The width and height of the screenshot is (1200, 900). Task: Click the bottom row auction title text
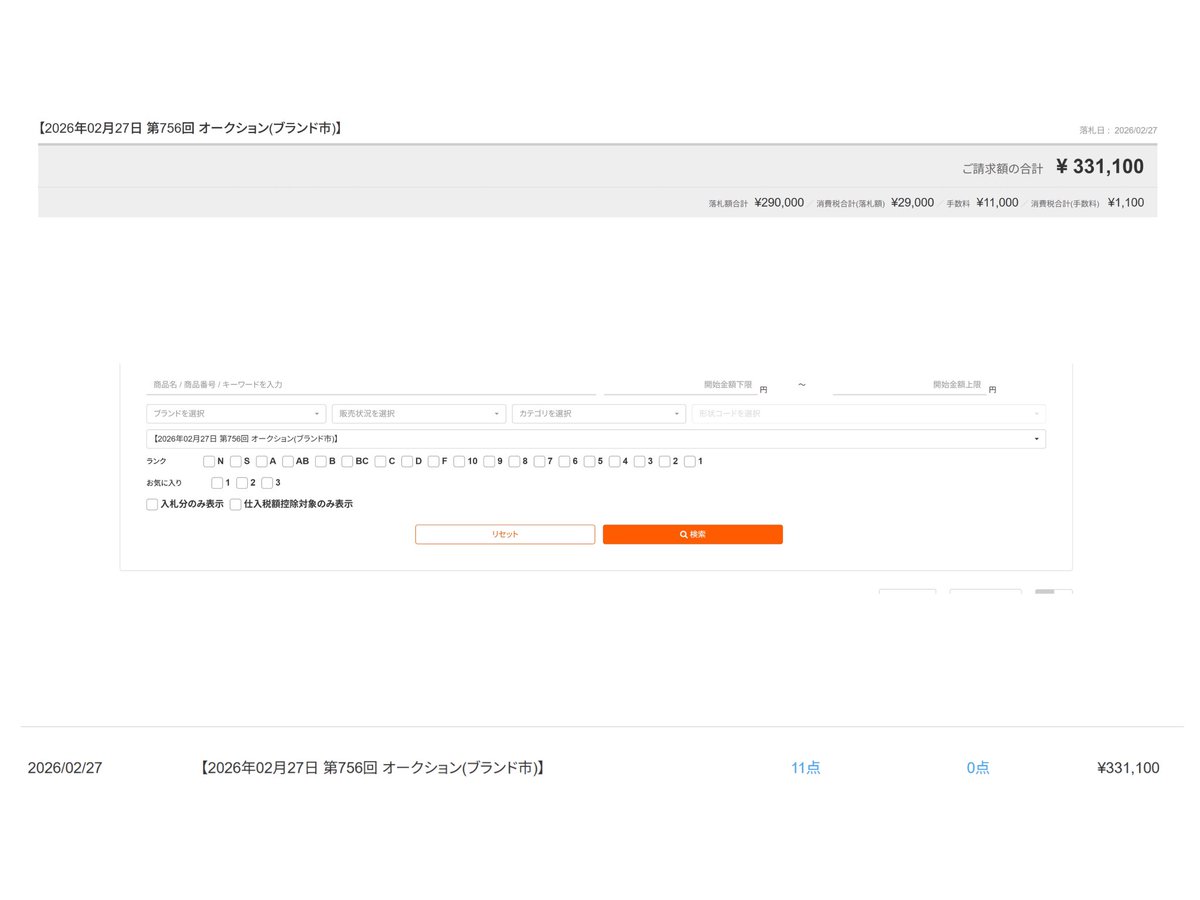372,768
